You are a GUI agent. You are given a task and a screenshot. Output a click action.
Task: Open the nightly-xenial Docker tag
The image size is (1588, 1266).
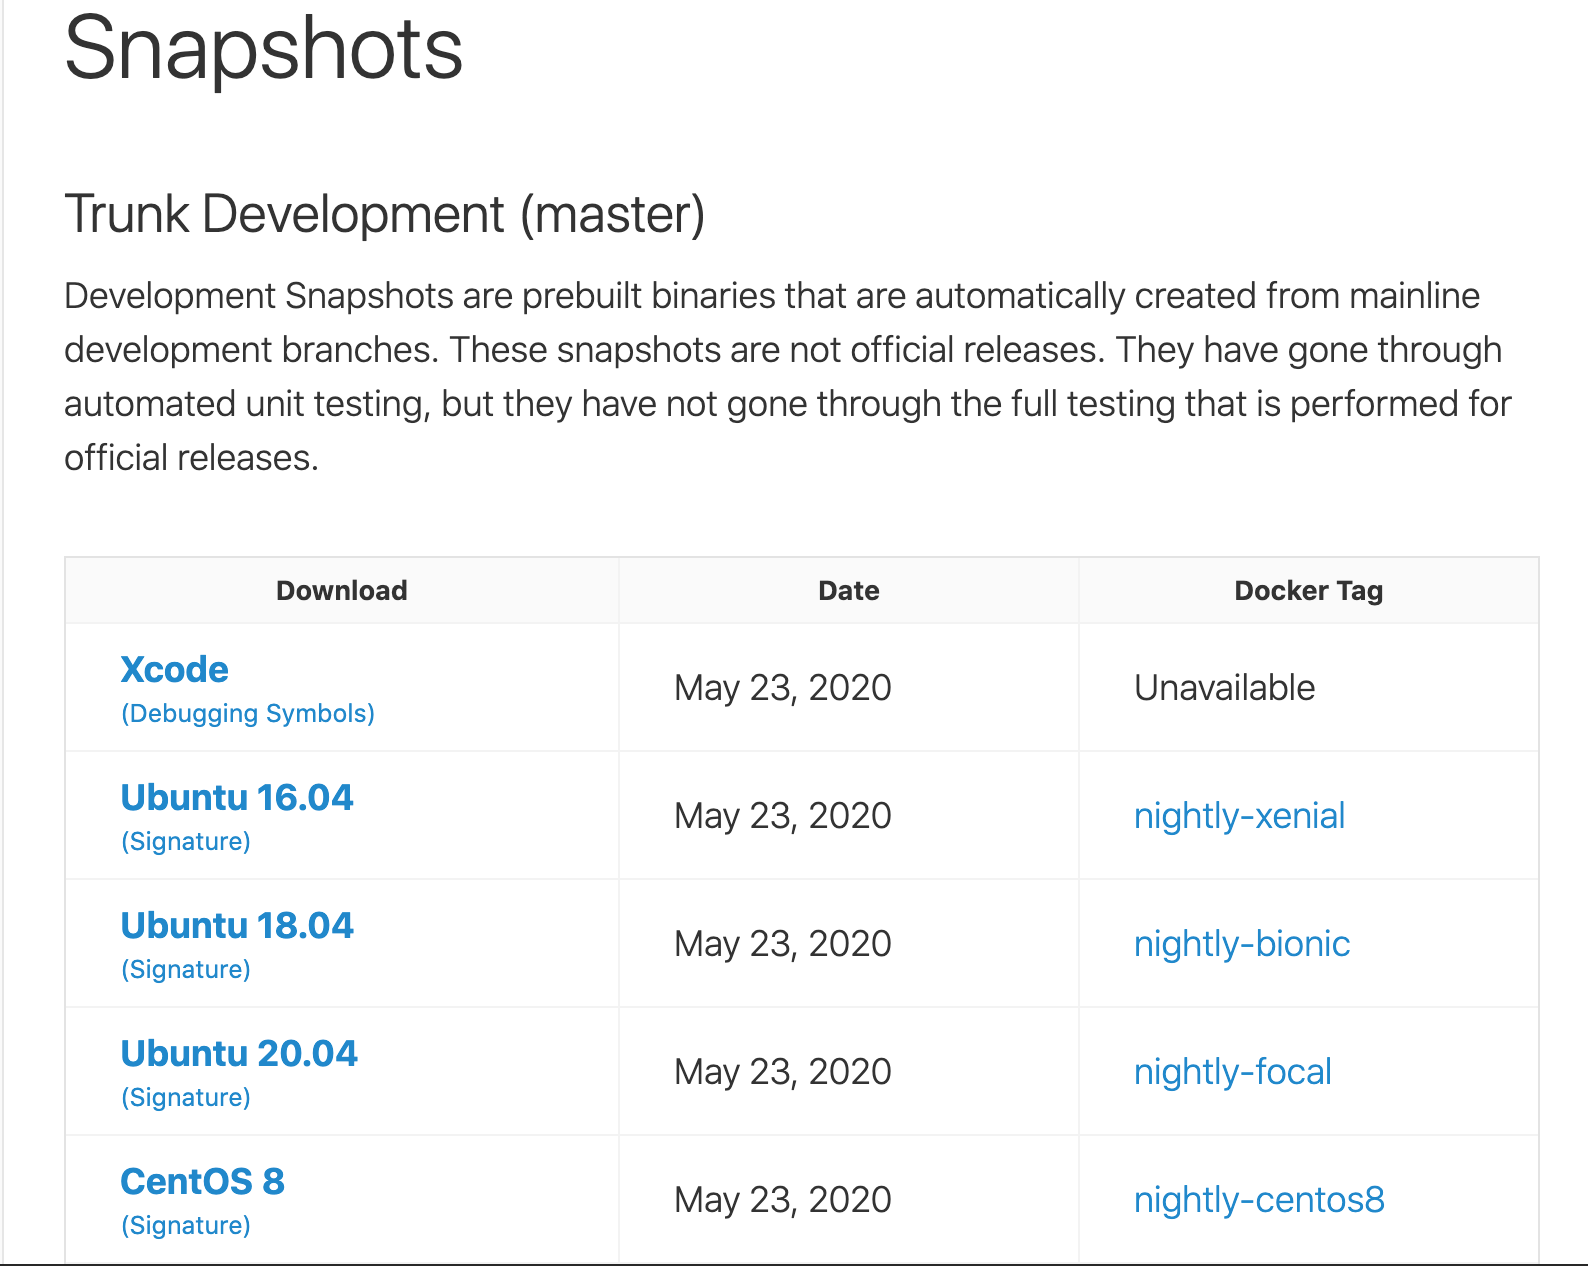[1239, 815]
